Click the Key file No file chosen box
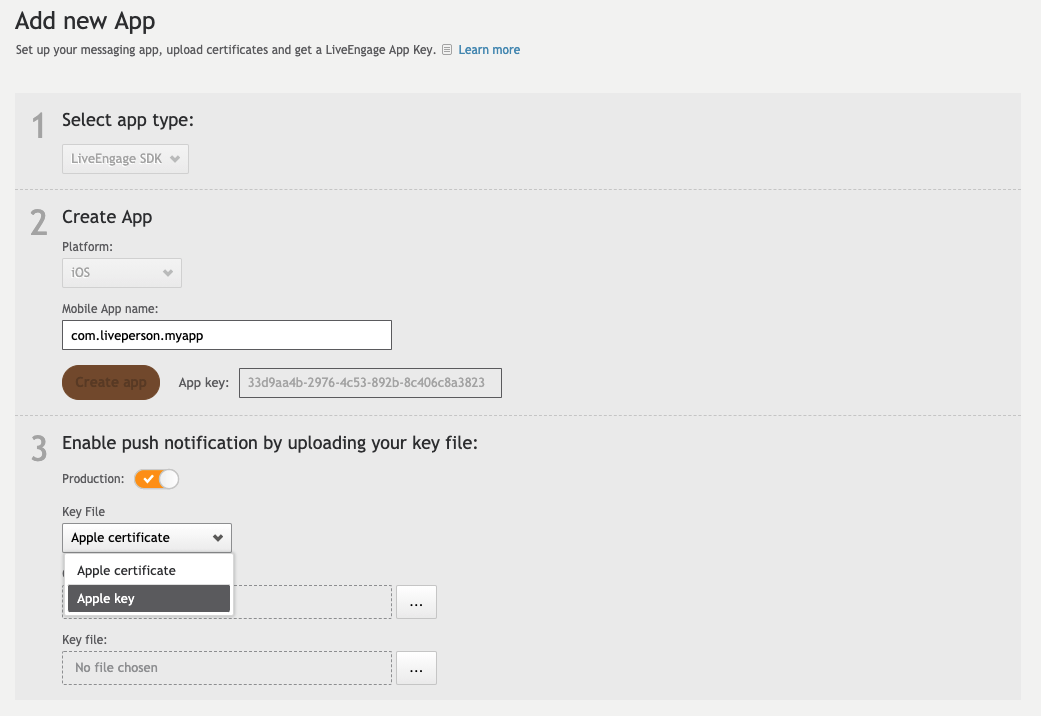Screen dimensions: 1041x716 pos(227,668)
